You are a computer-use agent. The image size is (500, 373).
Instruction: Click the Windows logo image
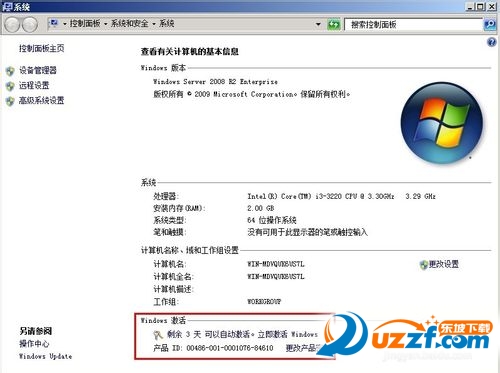coord(442,123)
